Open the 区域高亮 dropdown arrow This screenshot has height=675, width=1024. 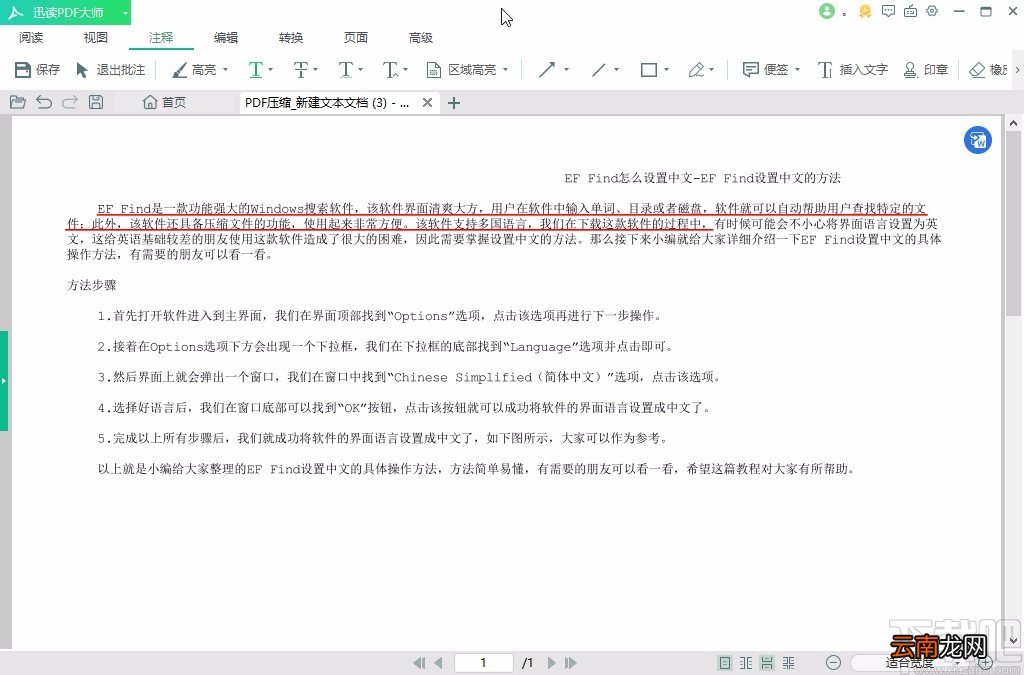(505, 69)
